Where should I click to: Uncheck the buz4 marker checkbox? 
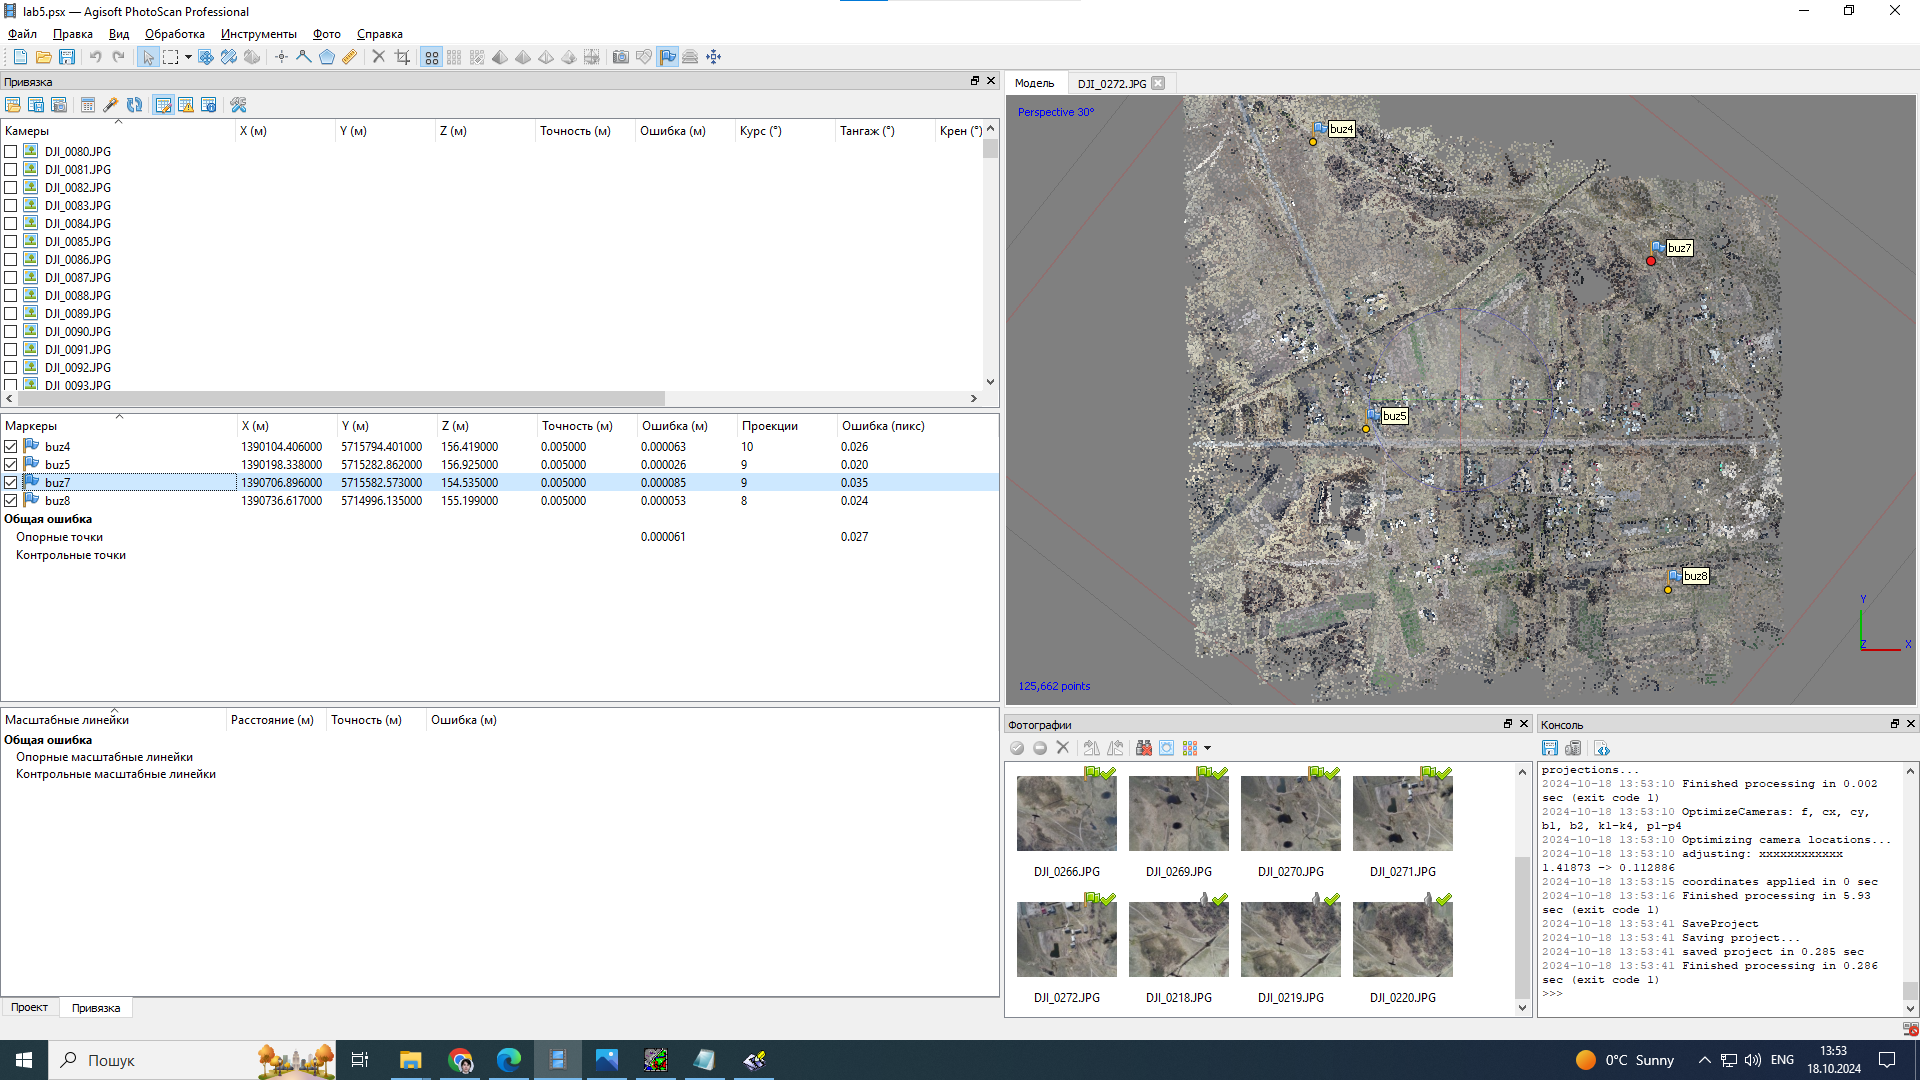[11, 447]
